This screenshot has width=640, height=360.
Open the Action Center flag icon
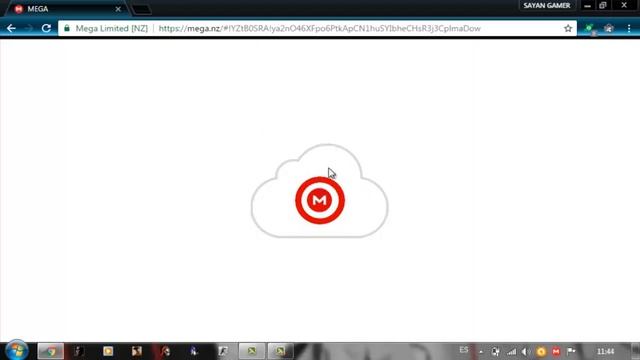pyautogui.click(x=571, y=351)
